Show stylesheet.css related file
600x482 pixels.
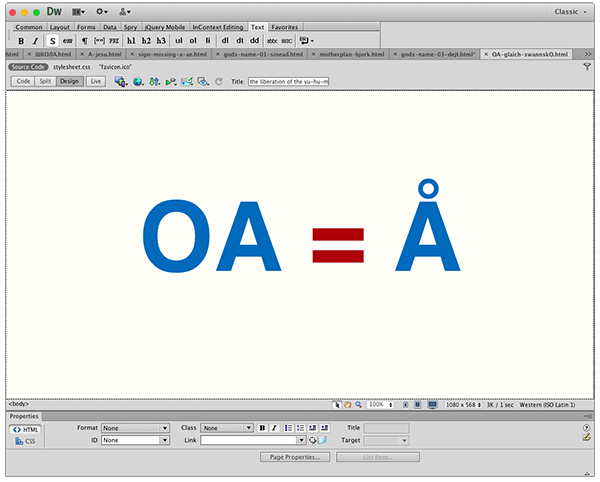[x=72, y=67]
